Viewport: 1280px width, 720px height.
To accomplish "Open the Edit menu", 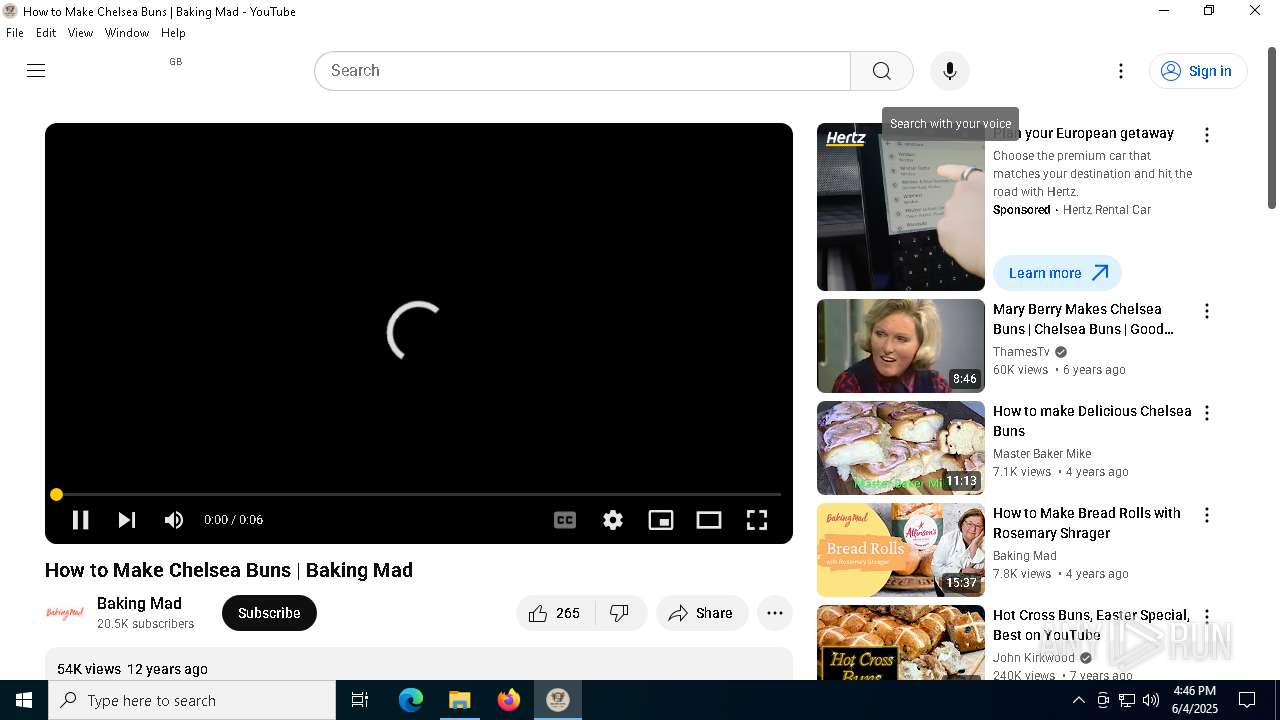I will [46, 33].
